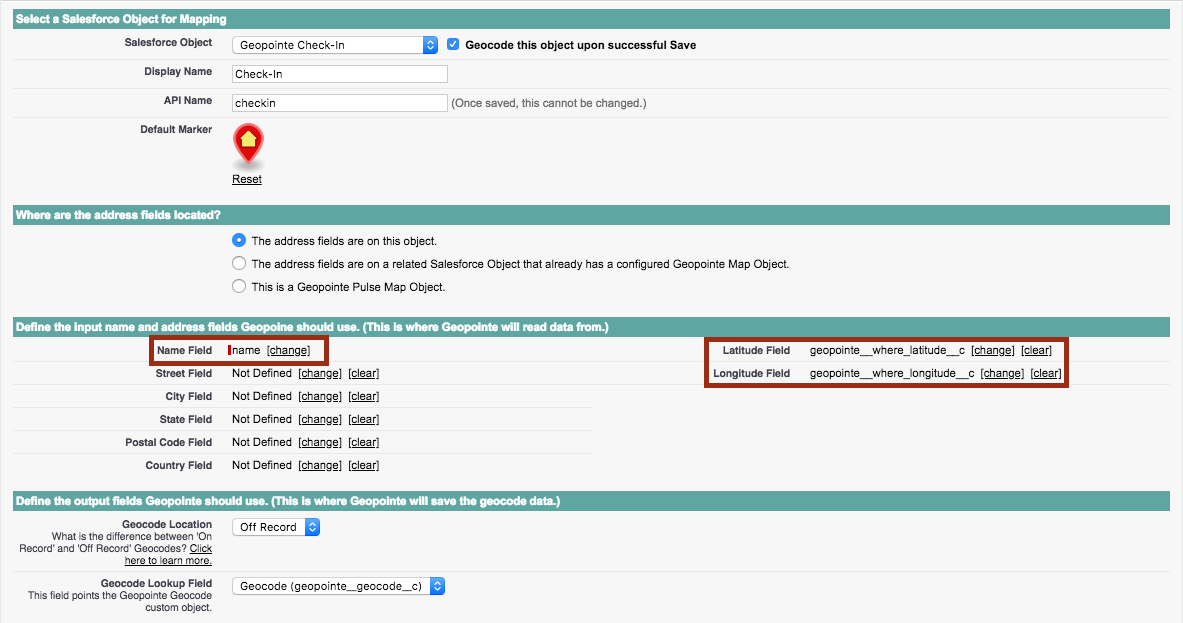Screen dimensions: 1183x623
Task: Select 'This is a Geopointe Pulse Map Object'
Action: click(x=239, y=286)
